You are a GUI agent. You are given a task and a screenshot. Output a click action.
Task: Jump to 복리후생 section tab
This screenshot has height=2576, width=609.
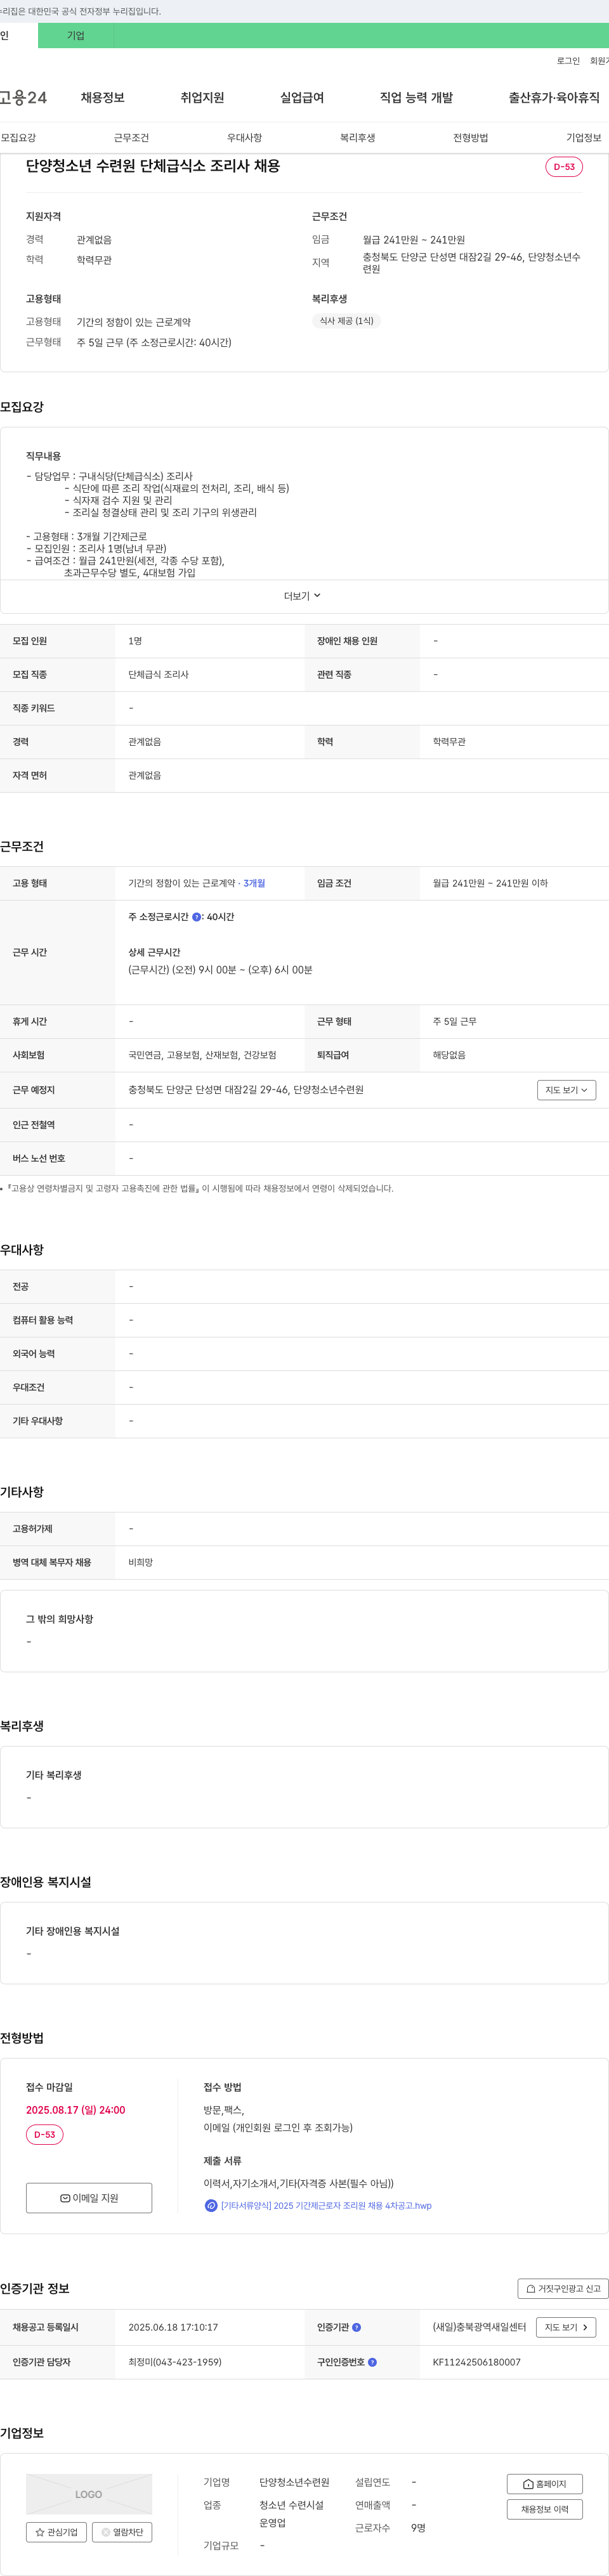[357, 138]
